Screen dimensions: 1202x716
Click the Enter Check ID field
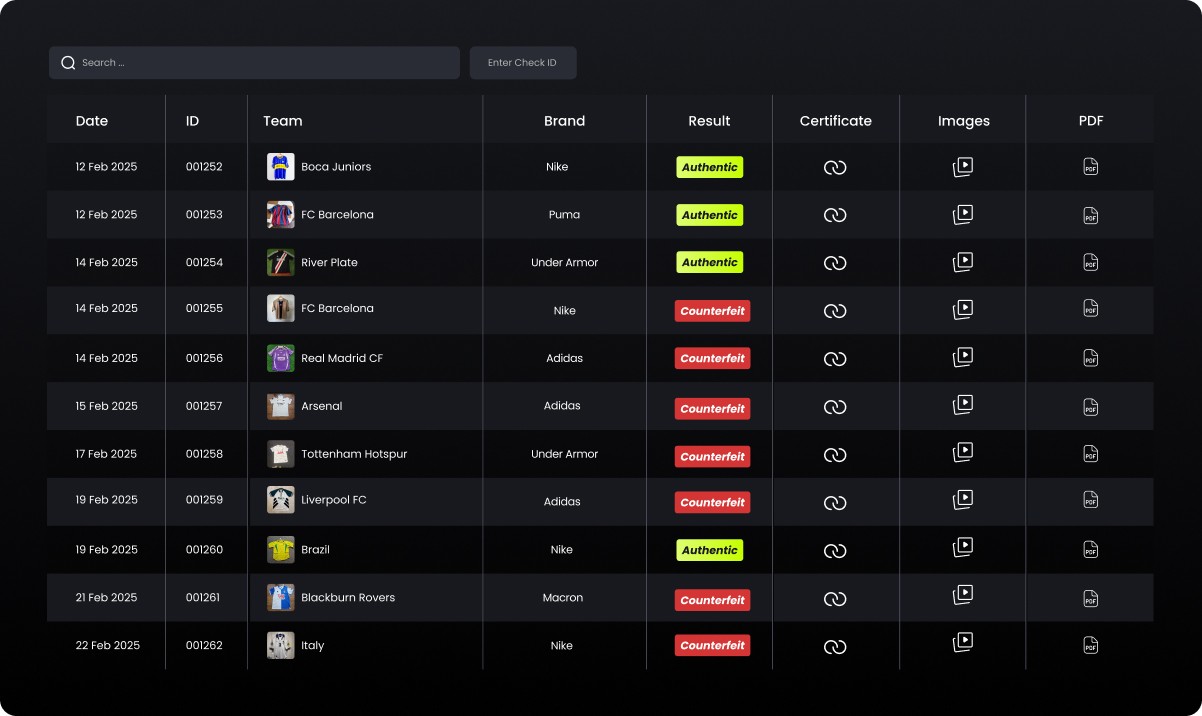point(523,62)
